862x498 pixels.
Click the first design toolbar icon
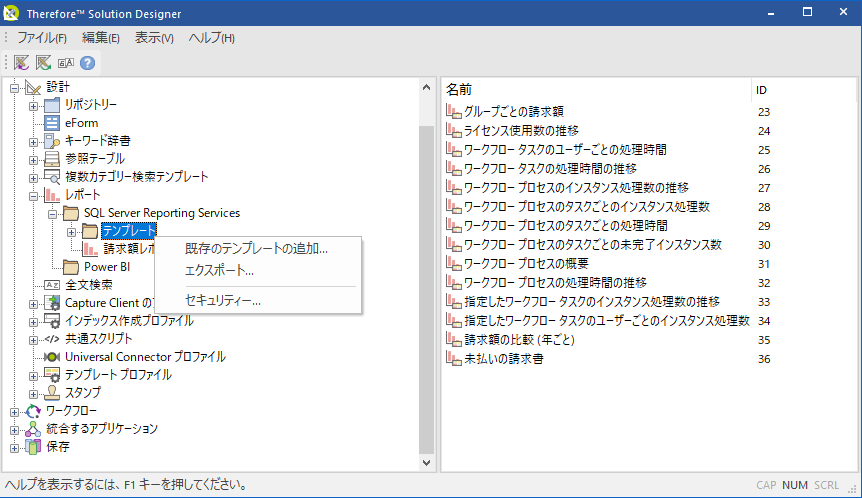21,62
